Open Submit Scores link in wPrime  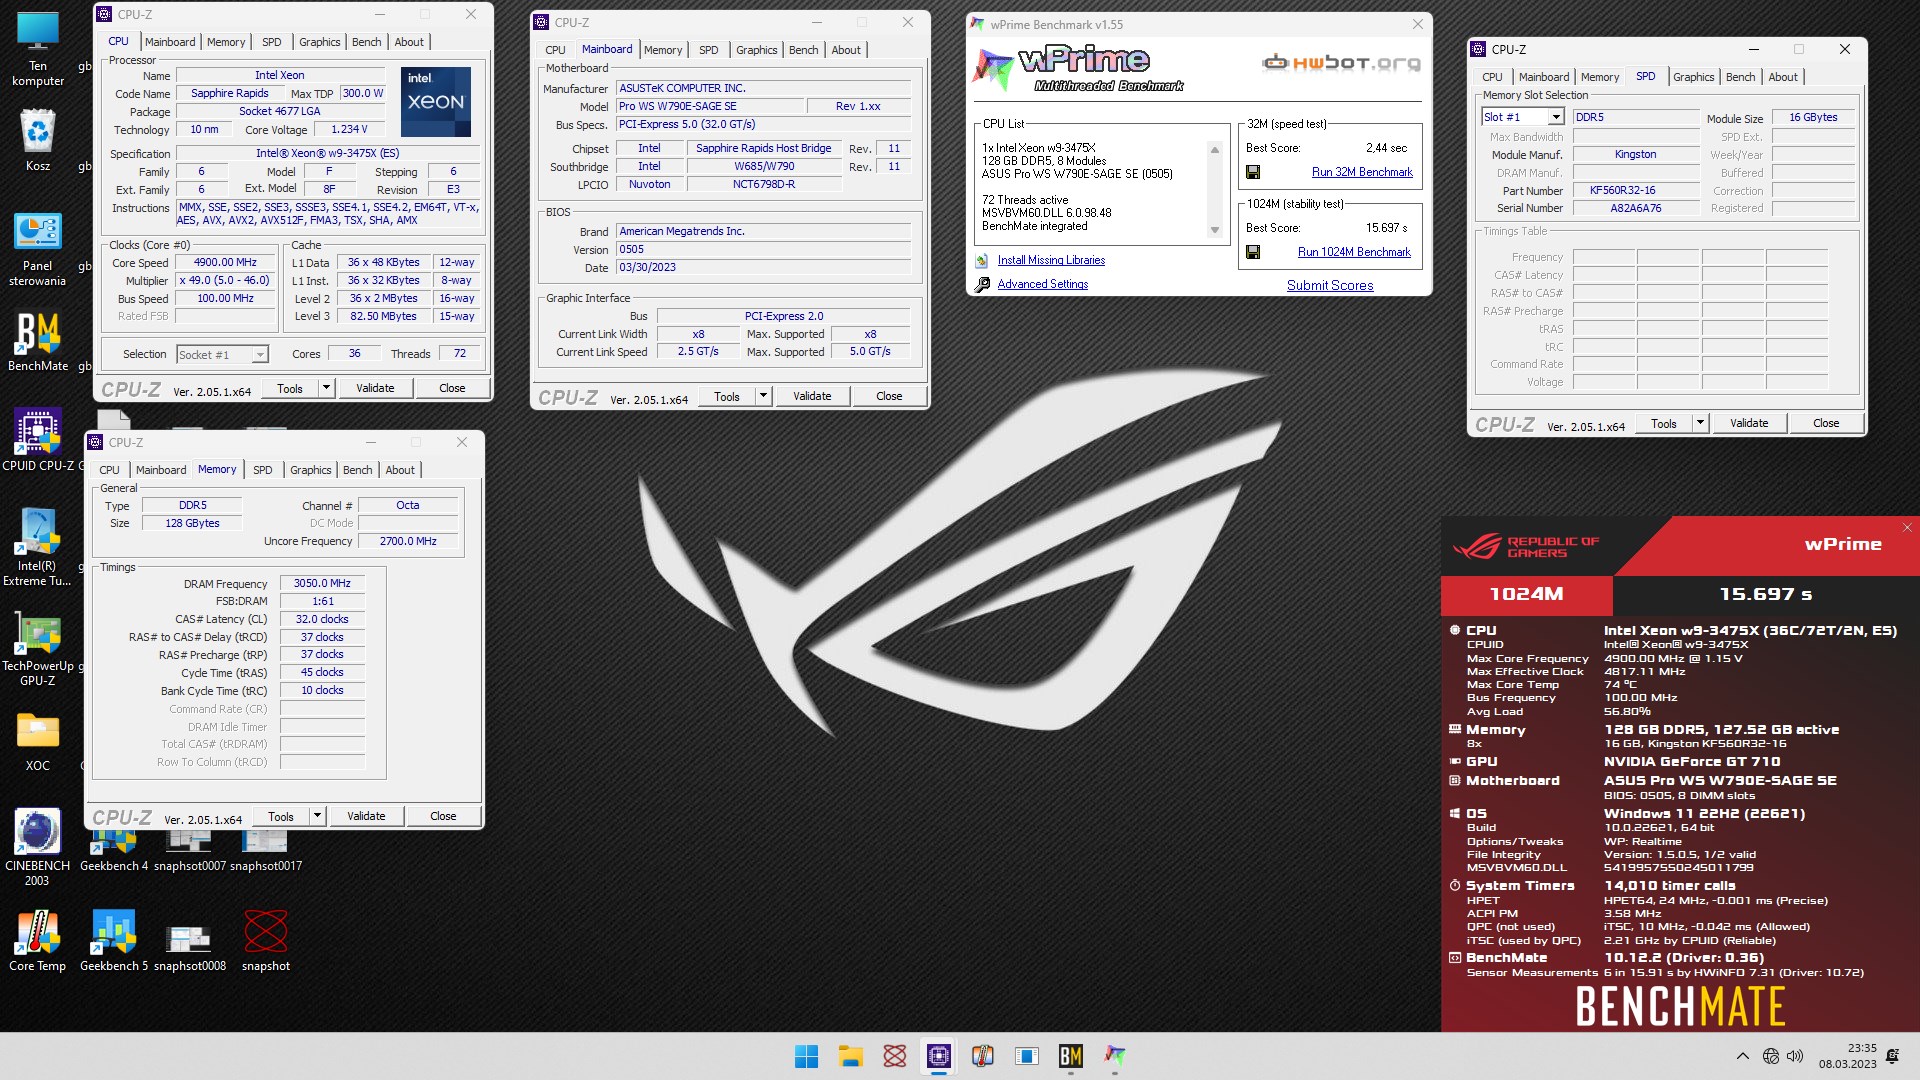pos(1330,285)
